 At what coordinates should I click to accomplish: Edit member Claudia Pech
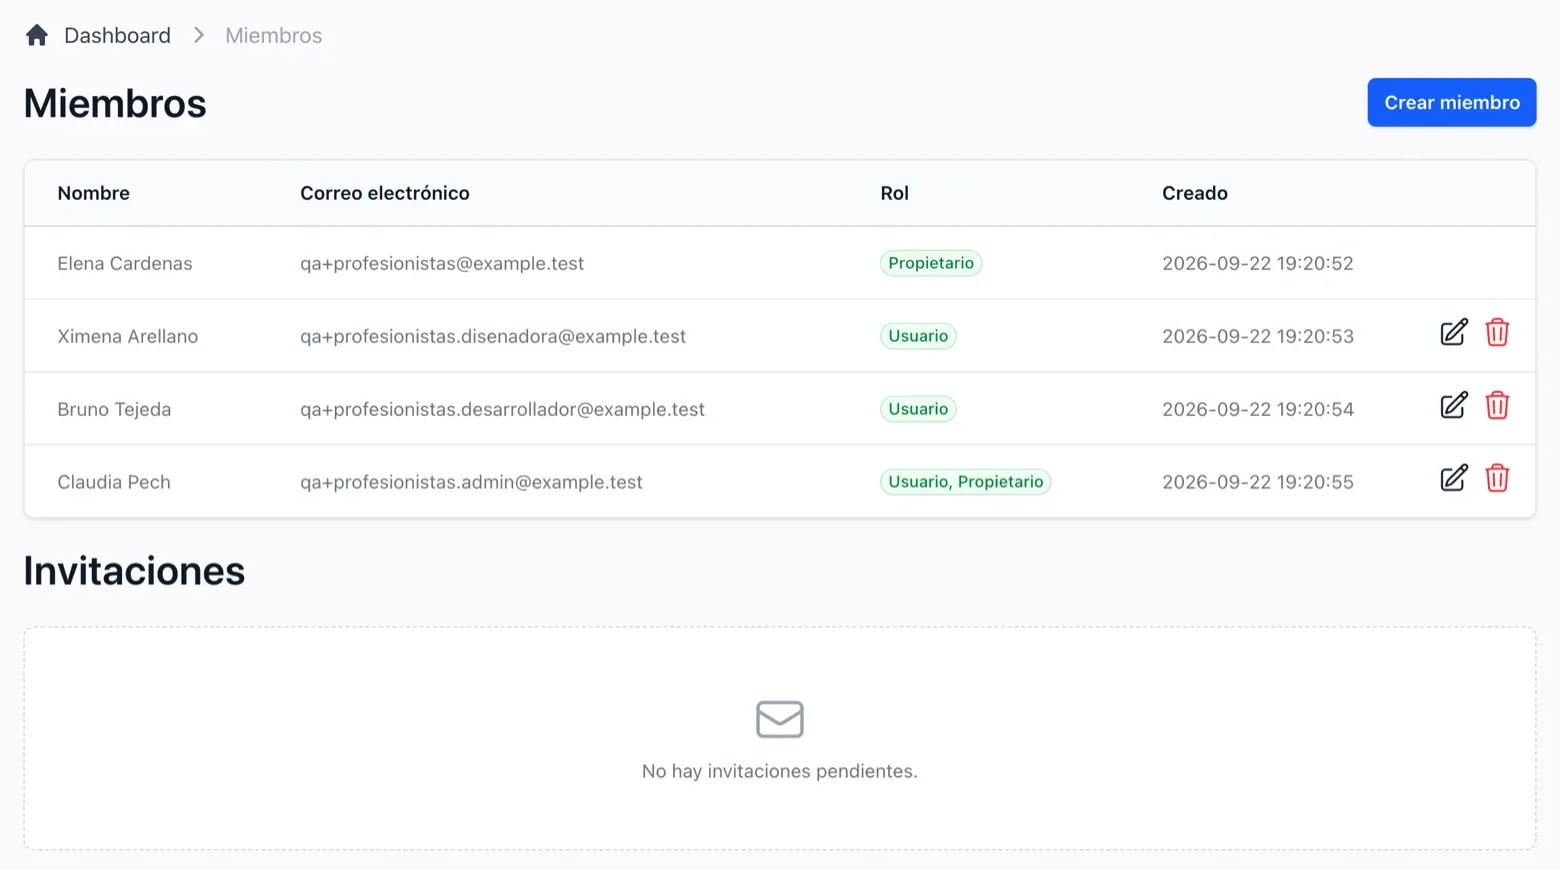pyautogui.click(x=1454, y=478)
